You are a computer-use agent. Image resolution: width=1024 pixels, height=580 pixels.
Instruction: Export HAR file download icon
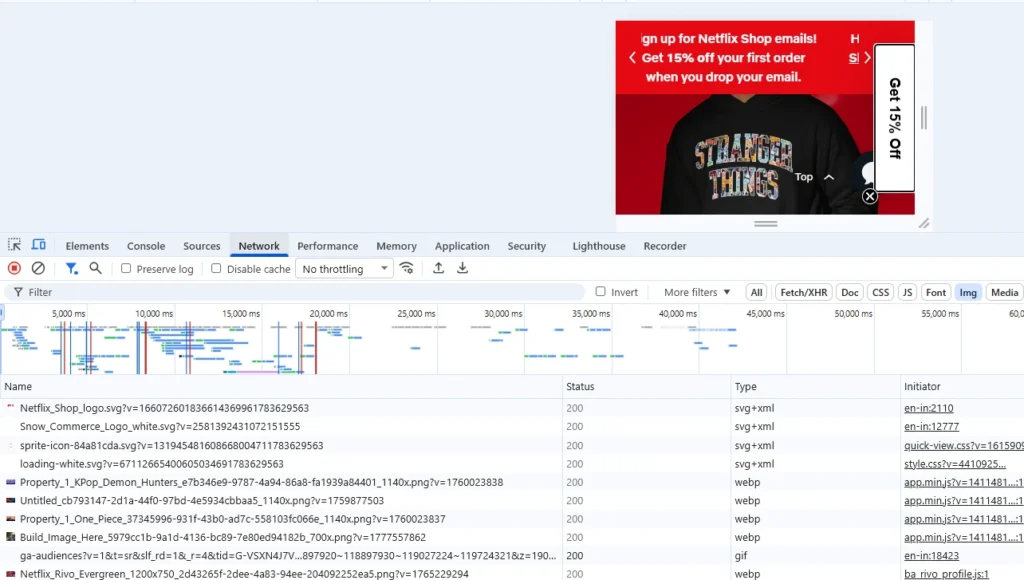(462, 268)
